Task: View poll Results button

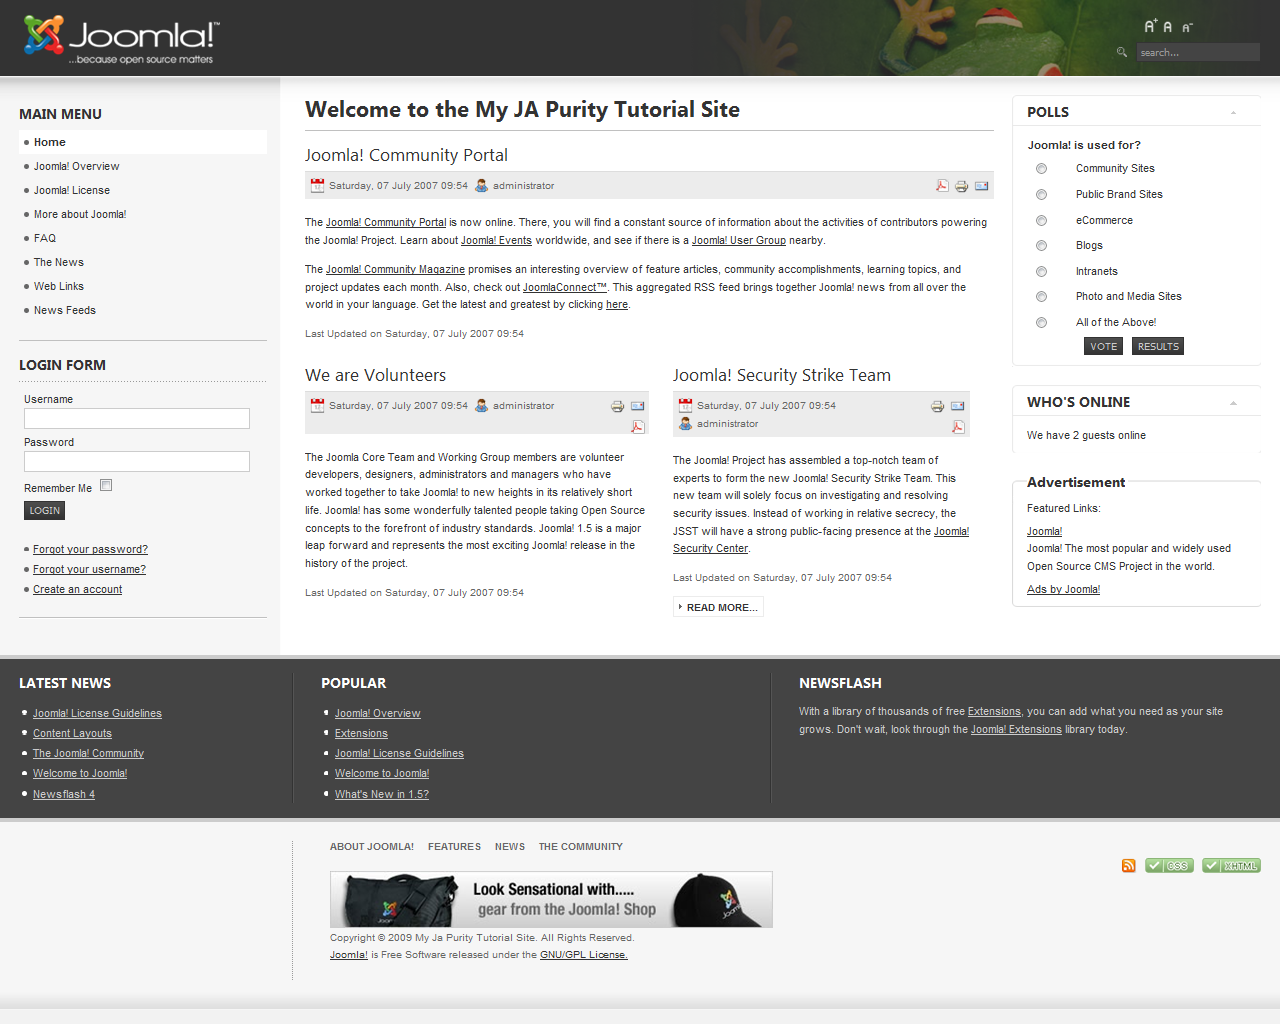Action: click(1158, 346)
